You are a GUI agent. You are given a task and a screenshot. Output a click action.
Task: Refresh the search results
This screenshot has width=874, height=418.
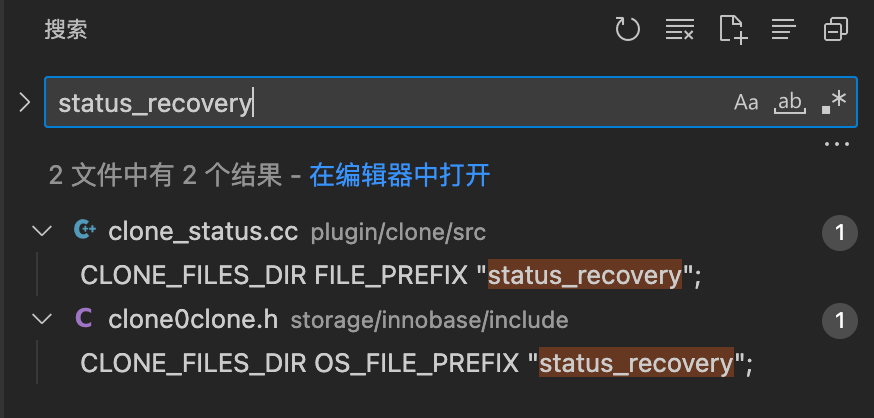(x=627, y=30)
